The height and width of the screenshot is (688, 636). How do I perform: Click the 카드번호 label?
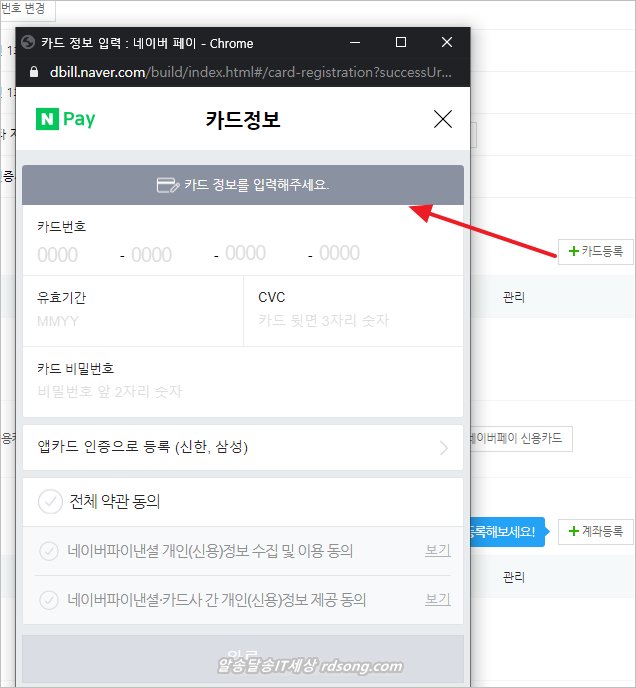pyautogui.click(x=61, y=226)
